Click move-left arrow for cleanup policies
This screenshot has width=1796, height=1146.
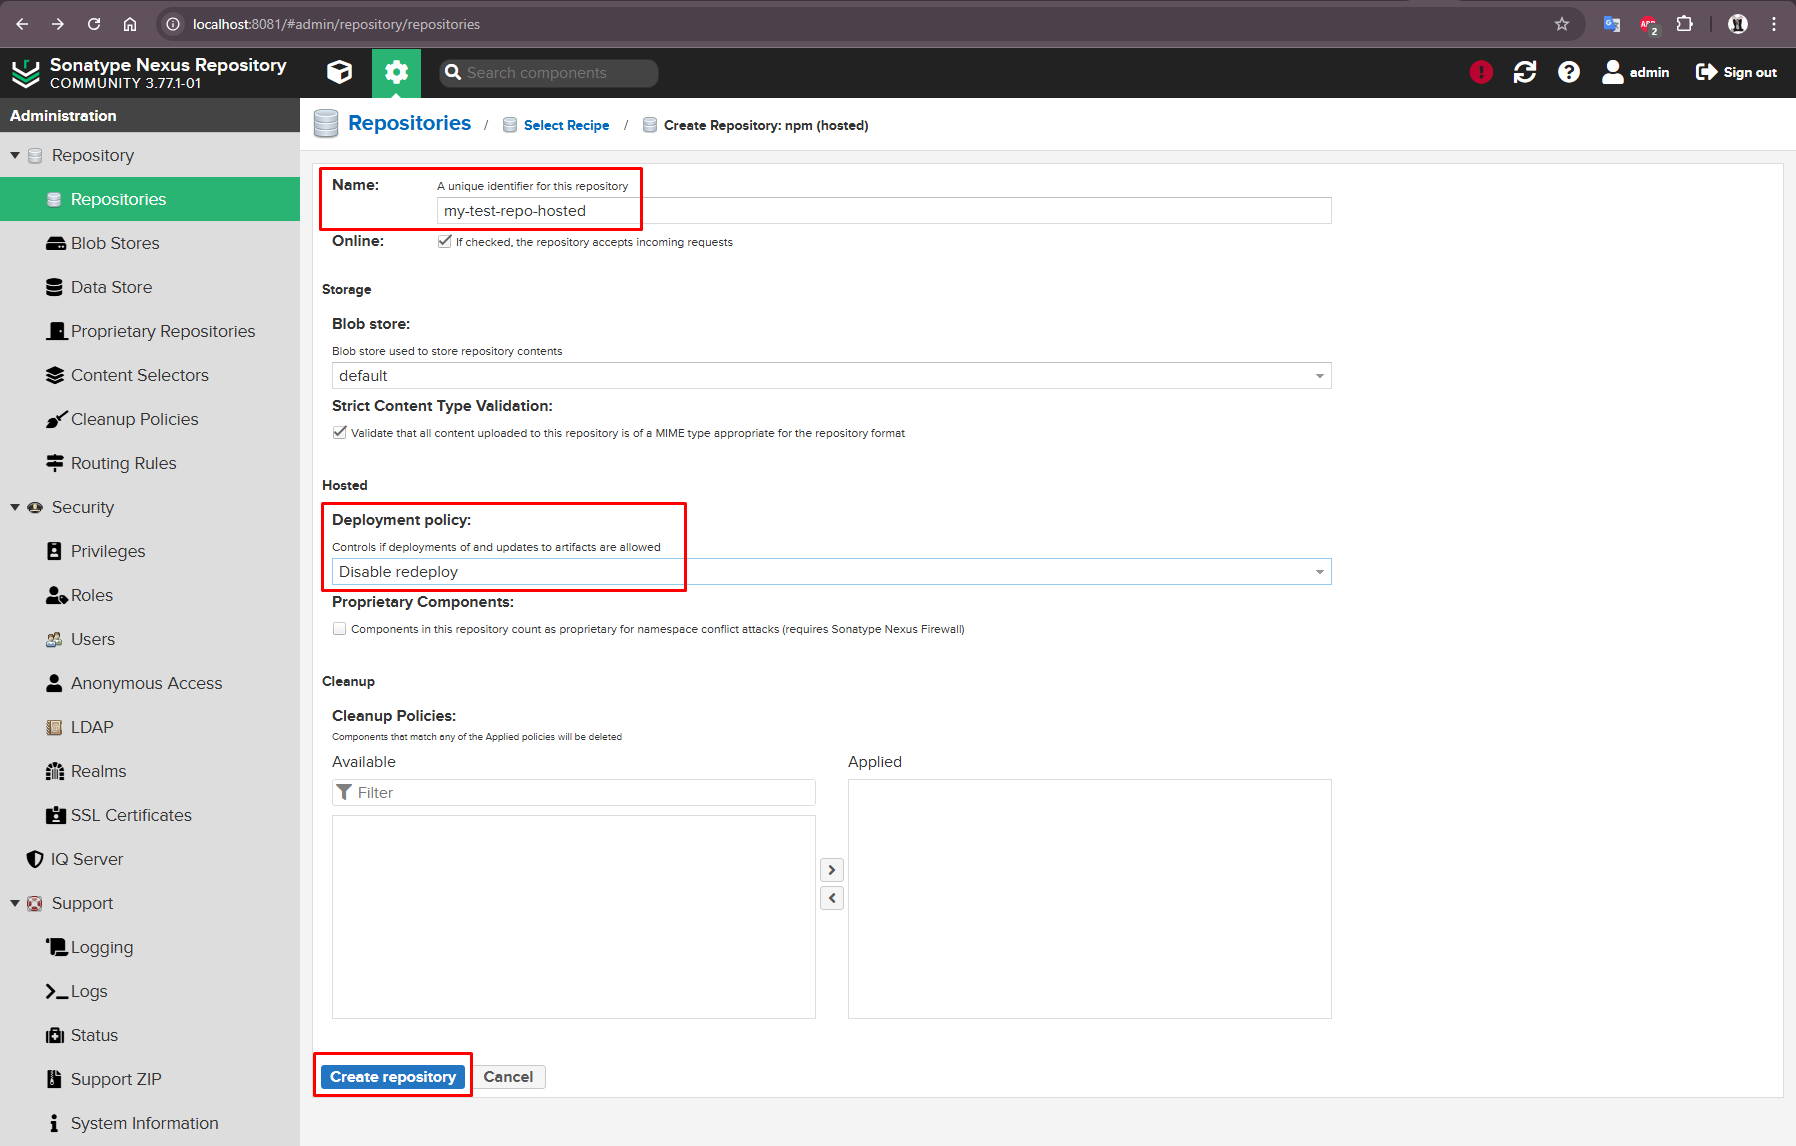click(x=831, y=898)
